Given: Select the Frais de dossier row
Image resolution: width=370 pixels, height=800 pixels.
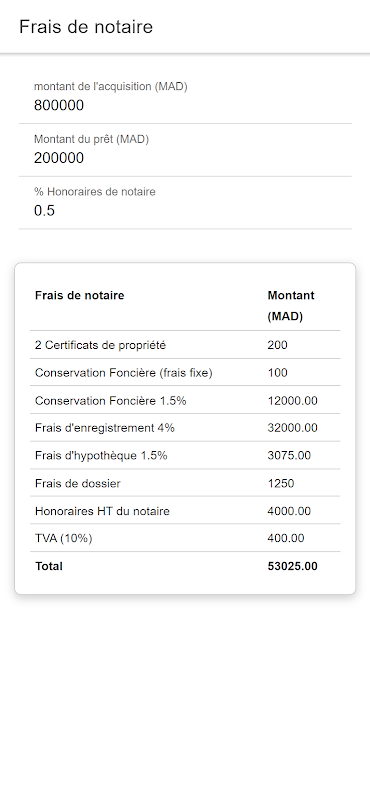Looking at the screenshot, I should (185, 483).
